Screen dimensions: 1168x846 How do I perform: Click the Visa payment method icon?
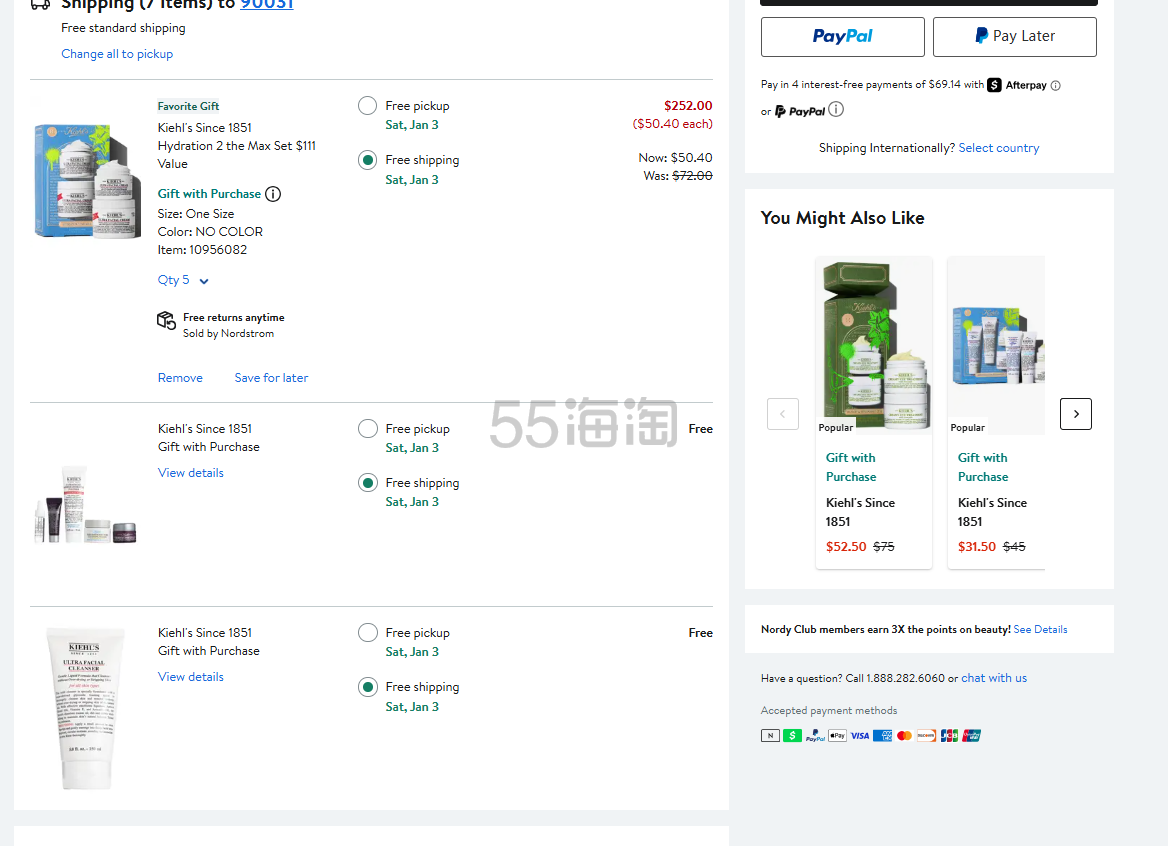point(860,736)
